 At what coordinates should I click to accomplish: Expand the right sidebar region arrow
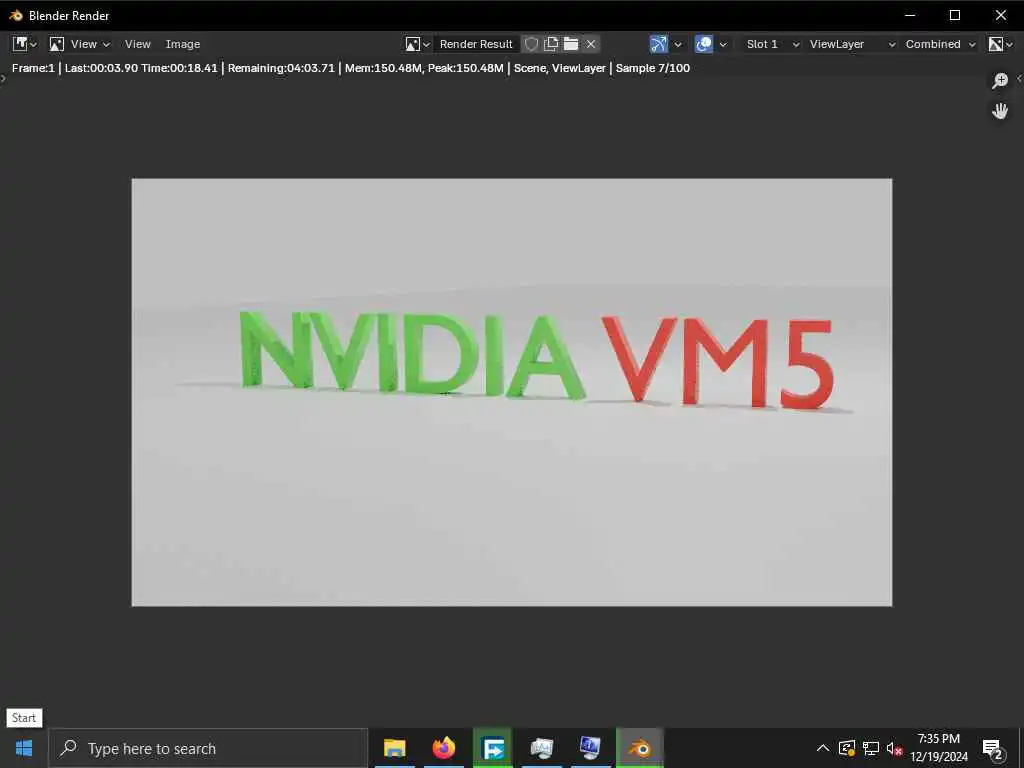[x=1019, y=78]
